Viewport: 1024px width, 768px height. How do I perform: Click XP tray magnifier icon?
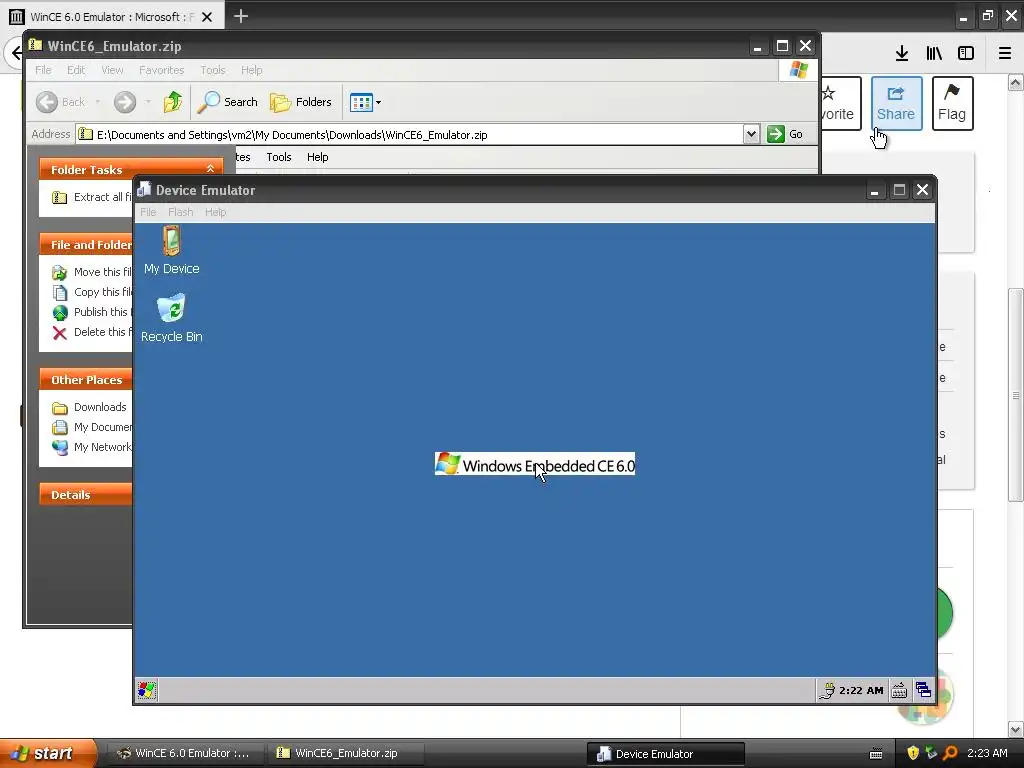(950, 753)
